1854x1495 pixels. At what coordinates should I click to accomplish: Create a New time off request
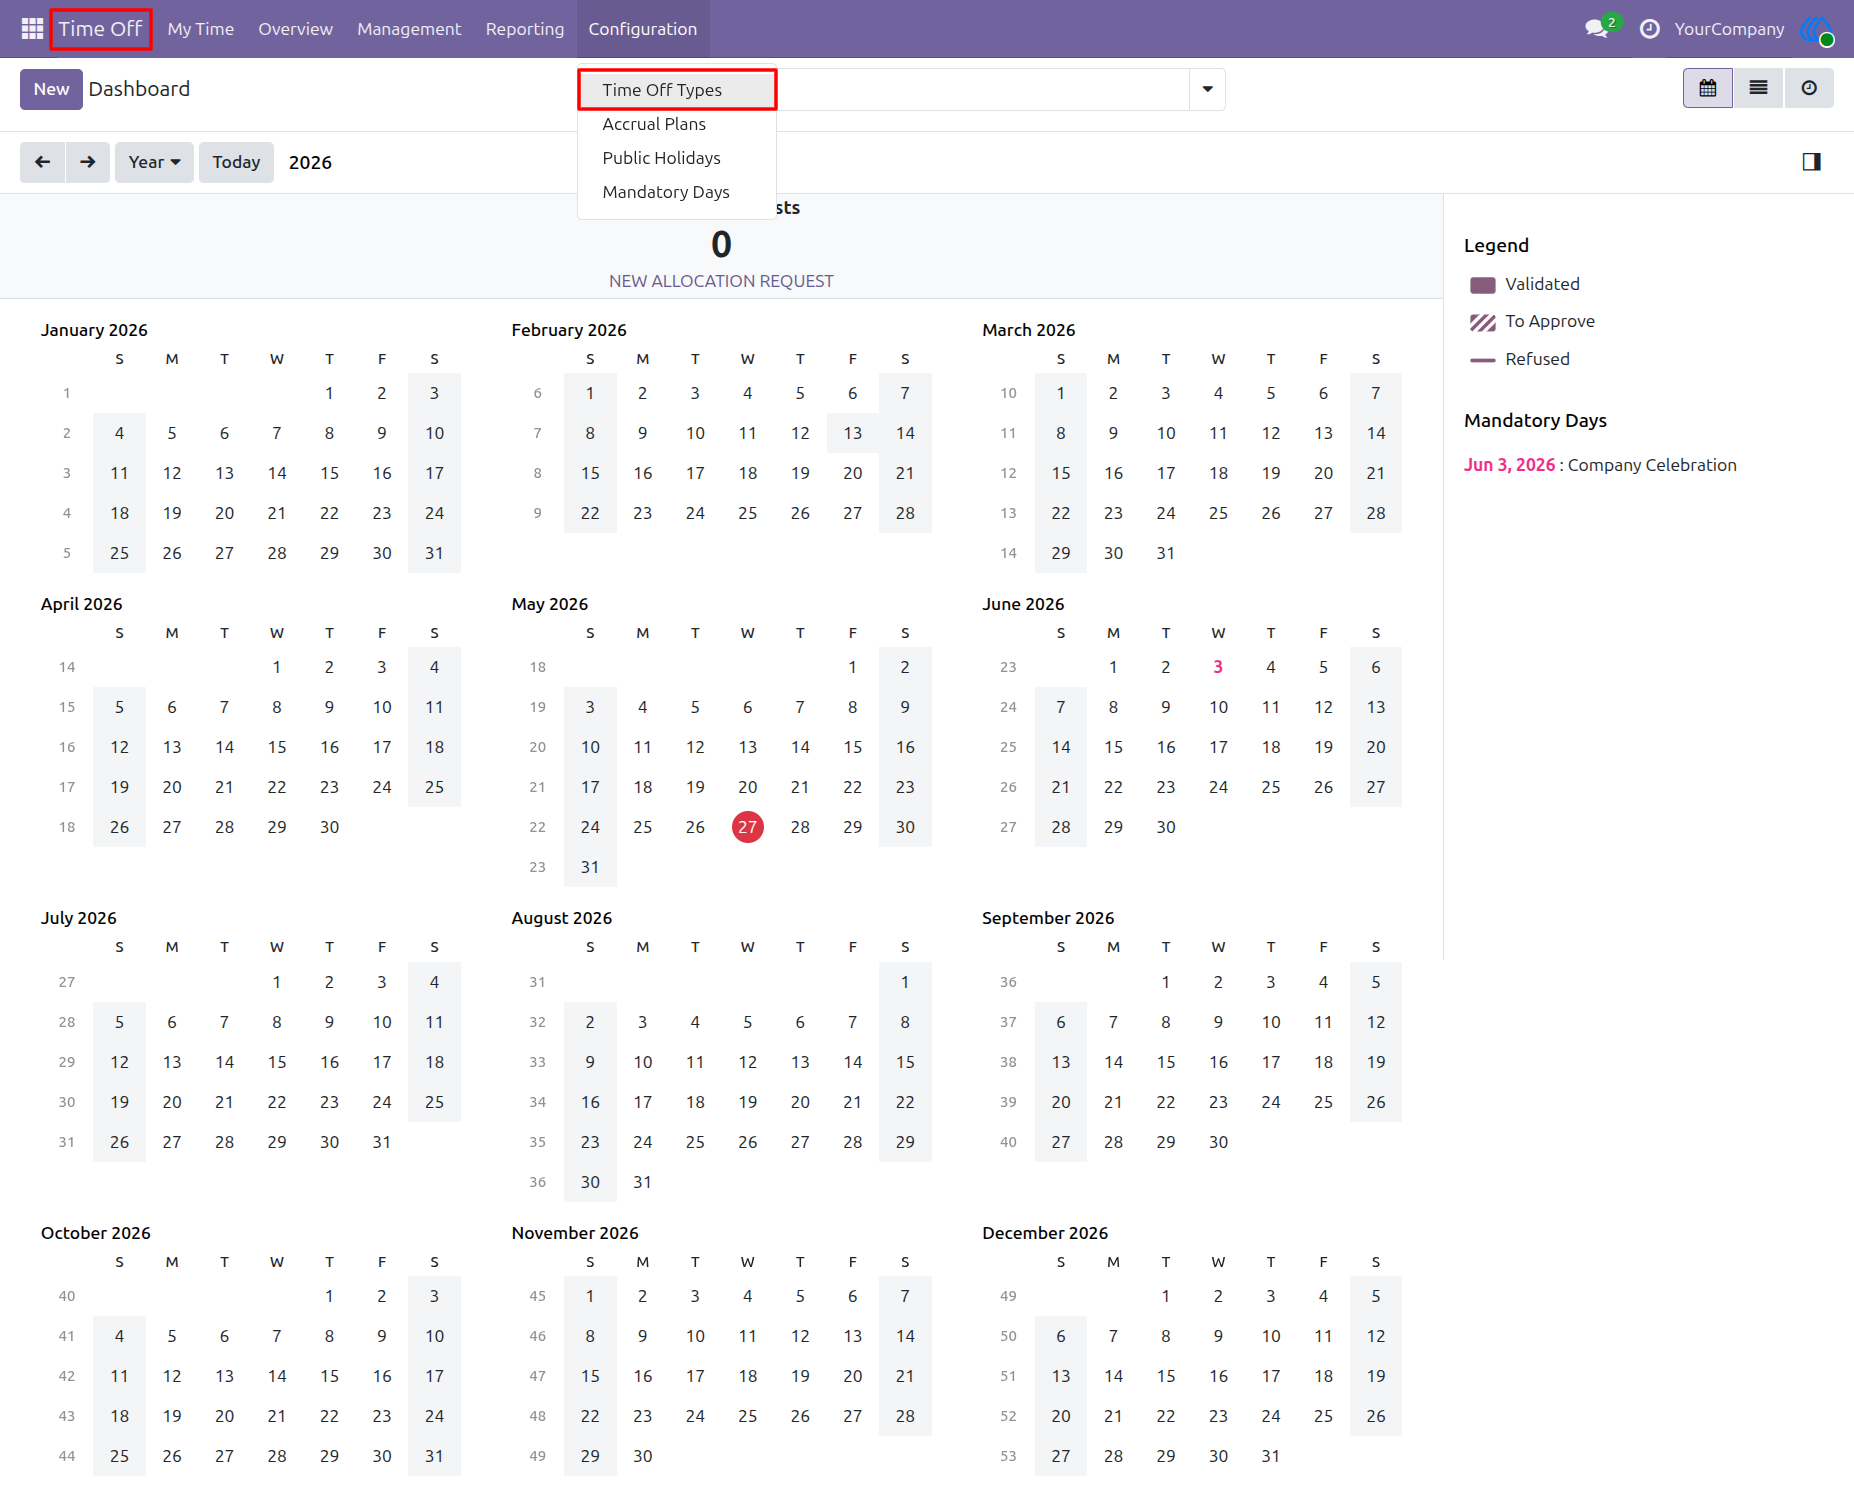coord(51,89)
